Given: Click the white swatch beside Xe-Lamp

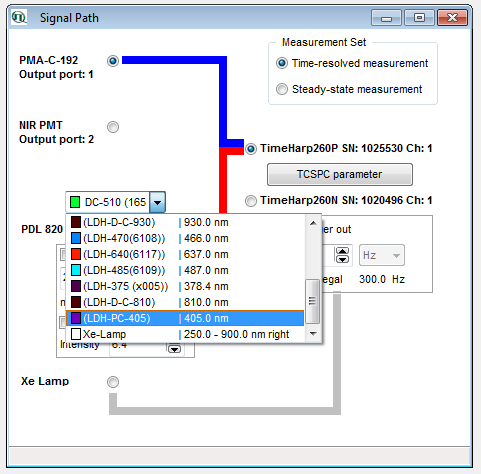Looking at the screenshot, I should point(76,334).
